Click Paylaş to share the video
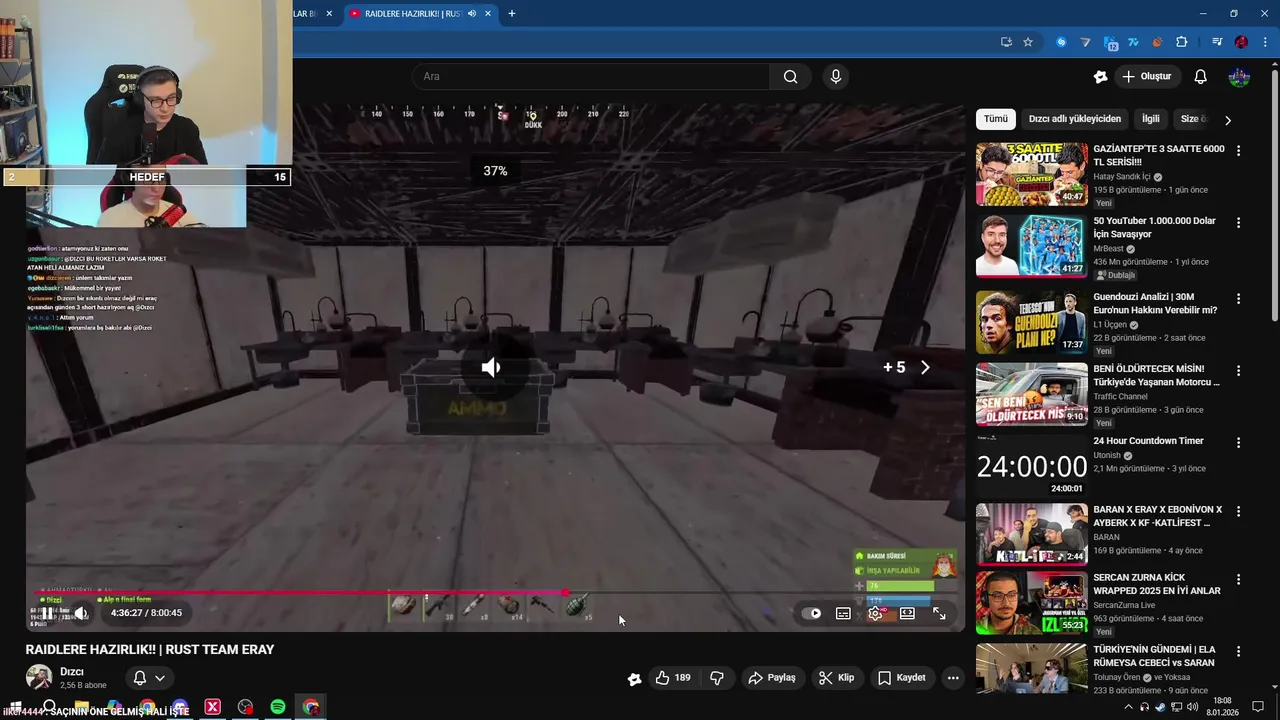The height and width of the screenshot is (720, 1280). coord(772,678)
